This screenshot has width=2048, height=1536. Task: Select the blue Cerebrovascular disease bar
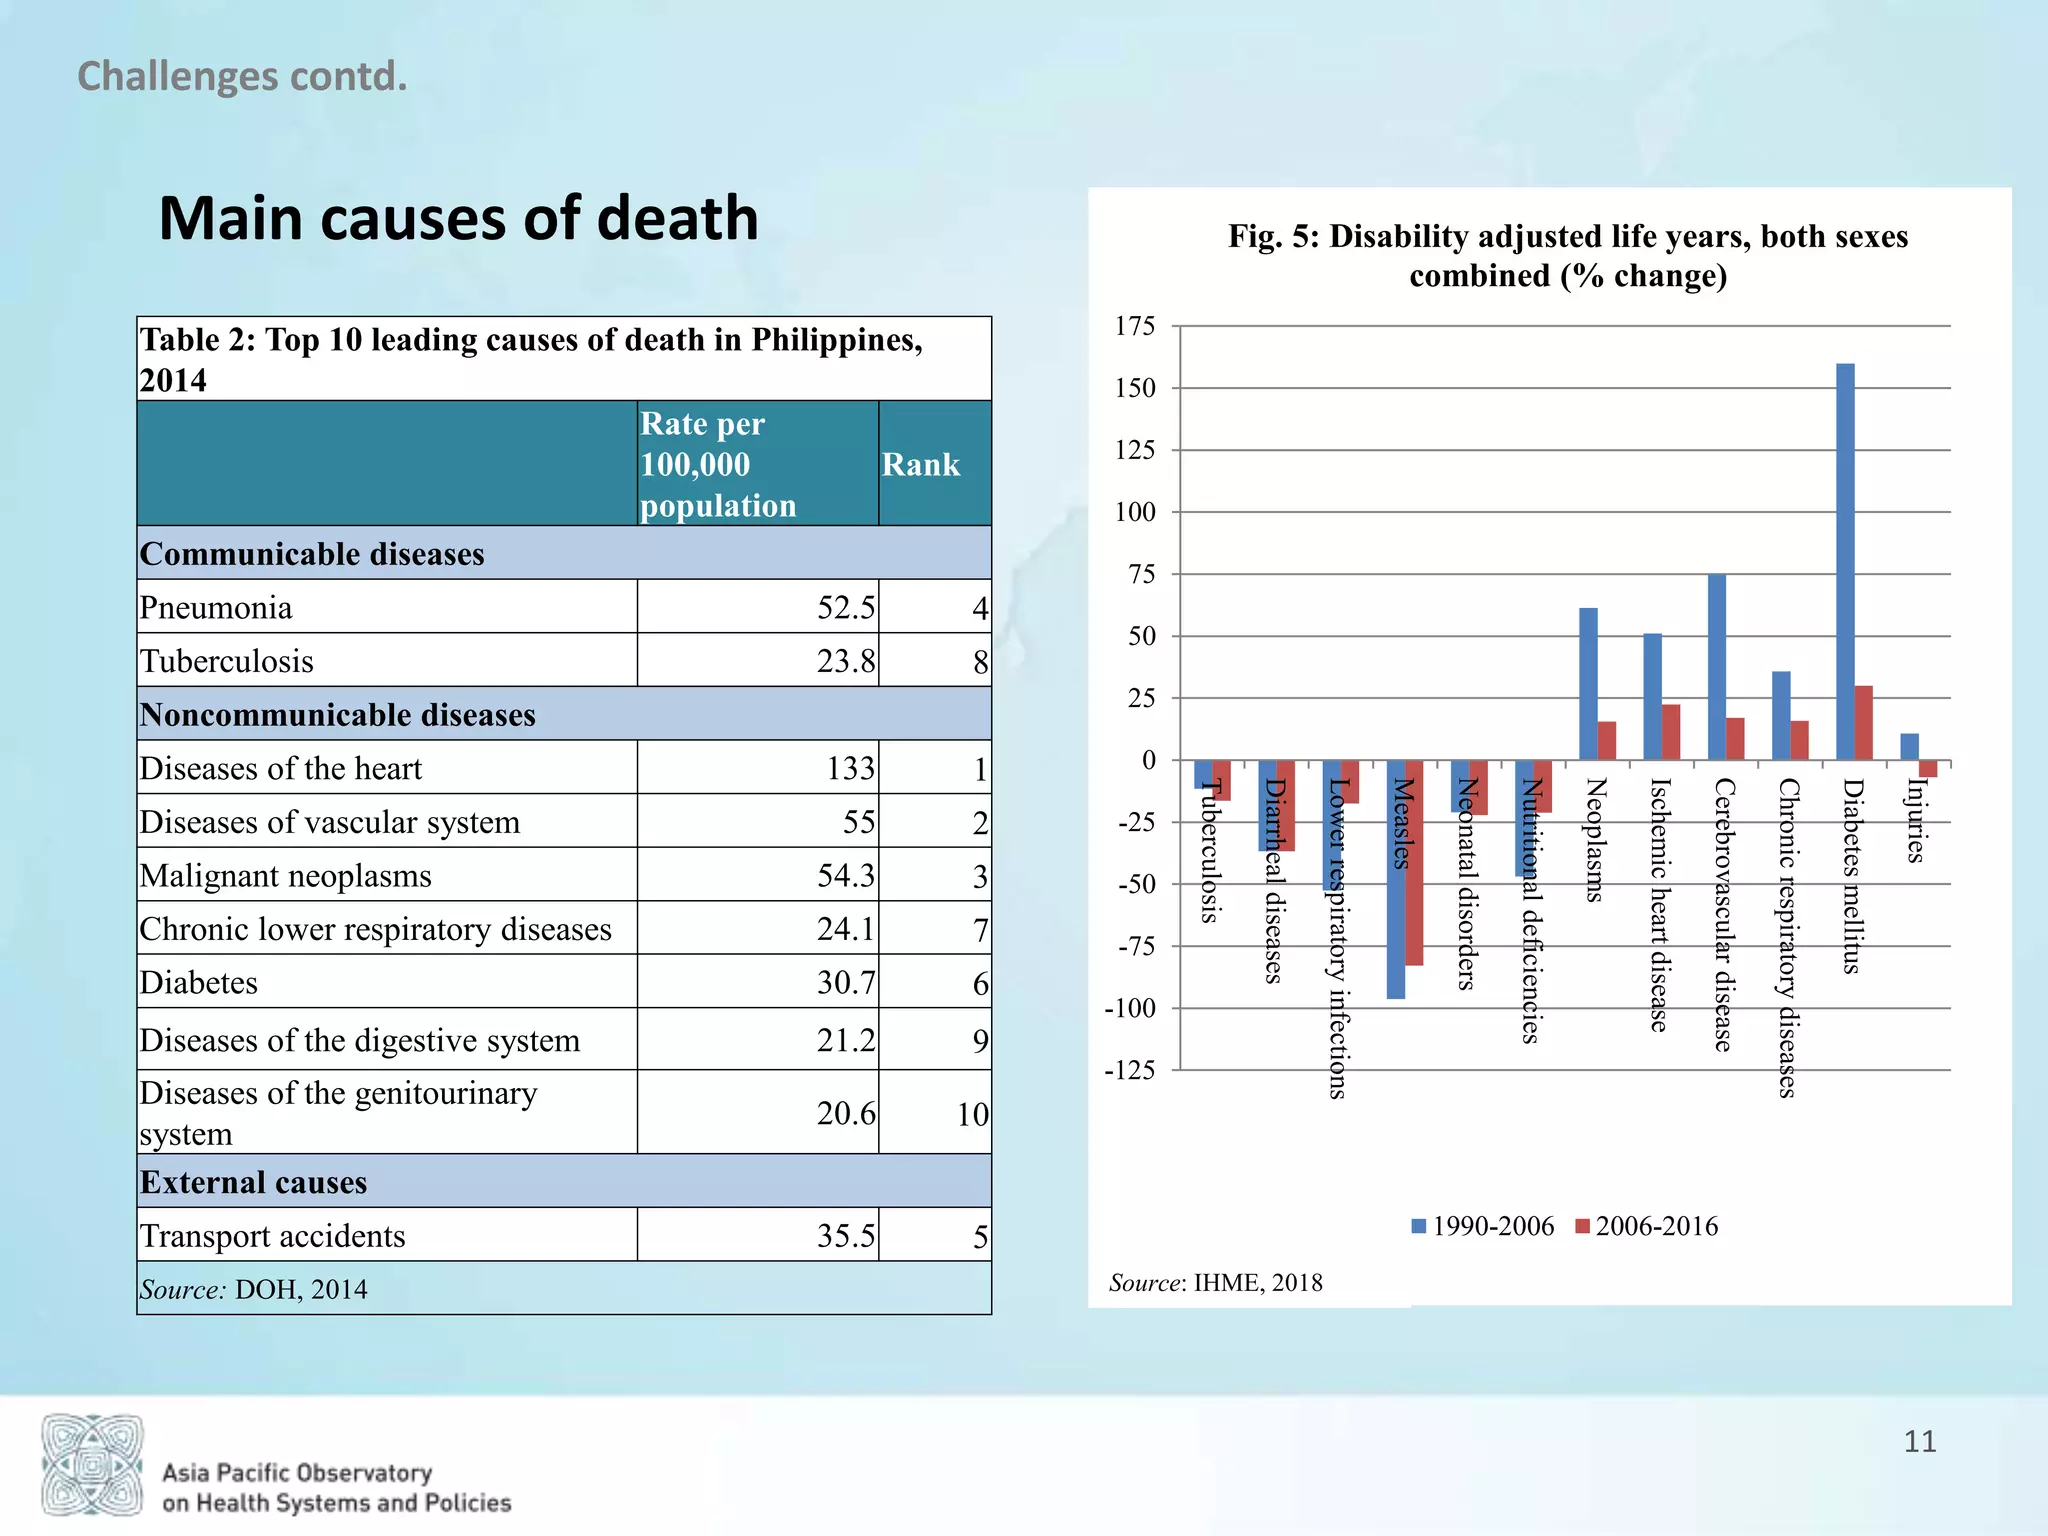(x=1716, y=667)
